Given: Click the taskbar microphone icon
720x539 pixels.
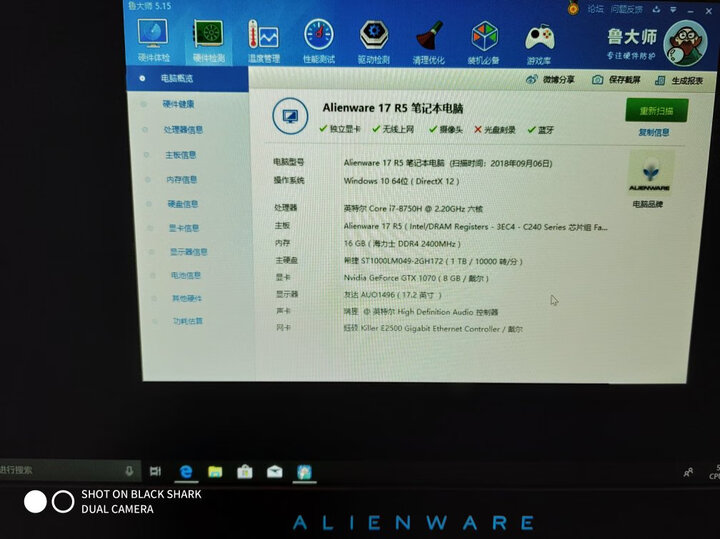Looking at the screenshot, I should pyautogui.click(x=129, y=471).
